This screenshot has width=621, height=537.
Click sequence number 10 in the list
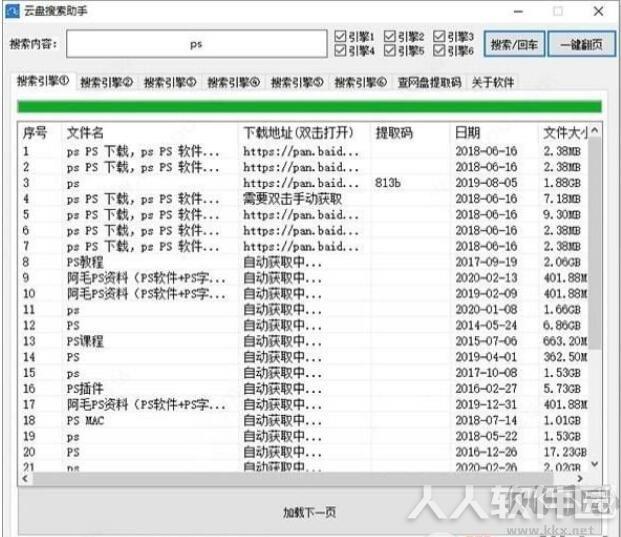pos(29,294)
